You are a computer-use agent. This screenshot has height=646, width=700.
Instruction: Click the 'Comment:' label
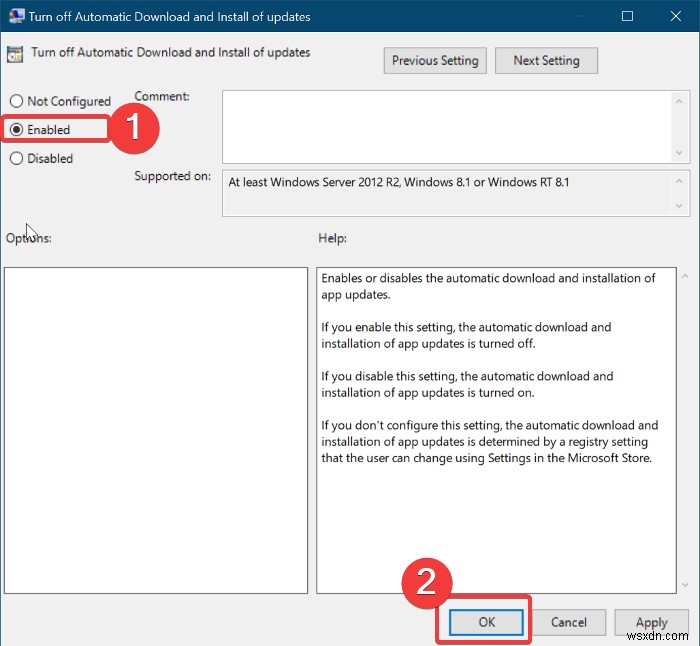[162, 96]
